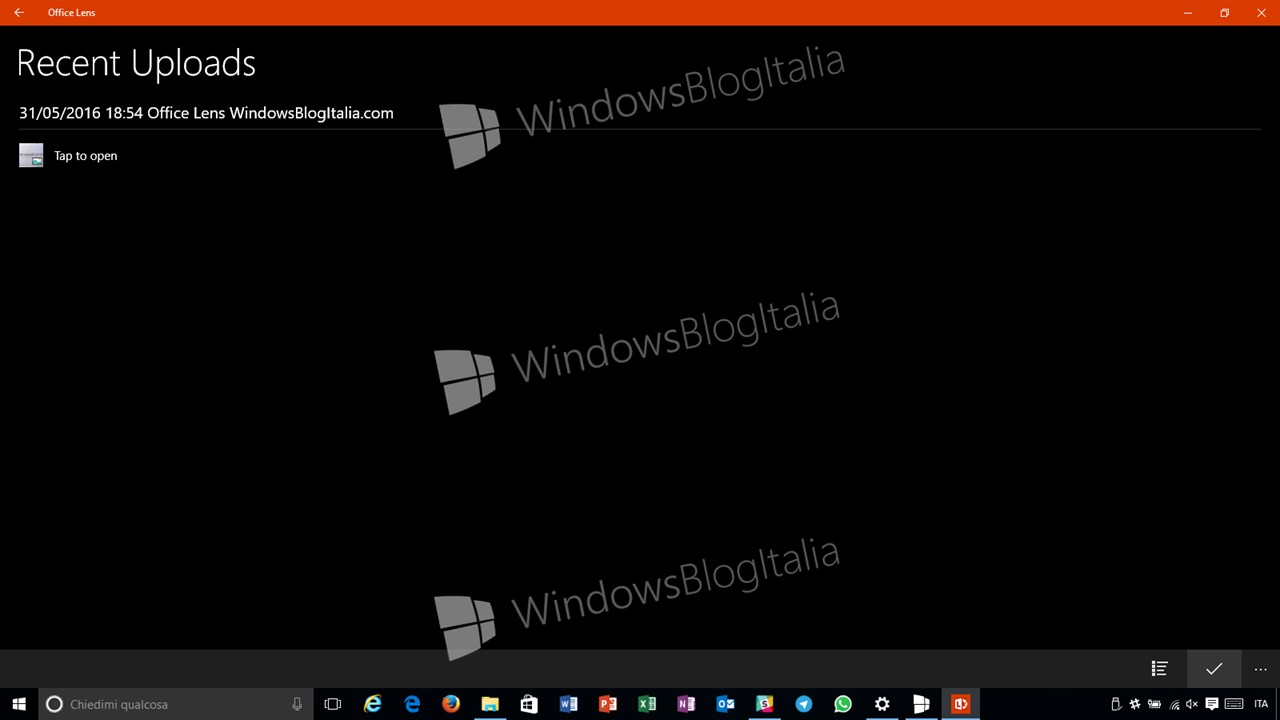The image size is (1280, 720).
Task: Close the Office Lens window
Action: [x=1261, y=13]
